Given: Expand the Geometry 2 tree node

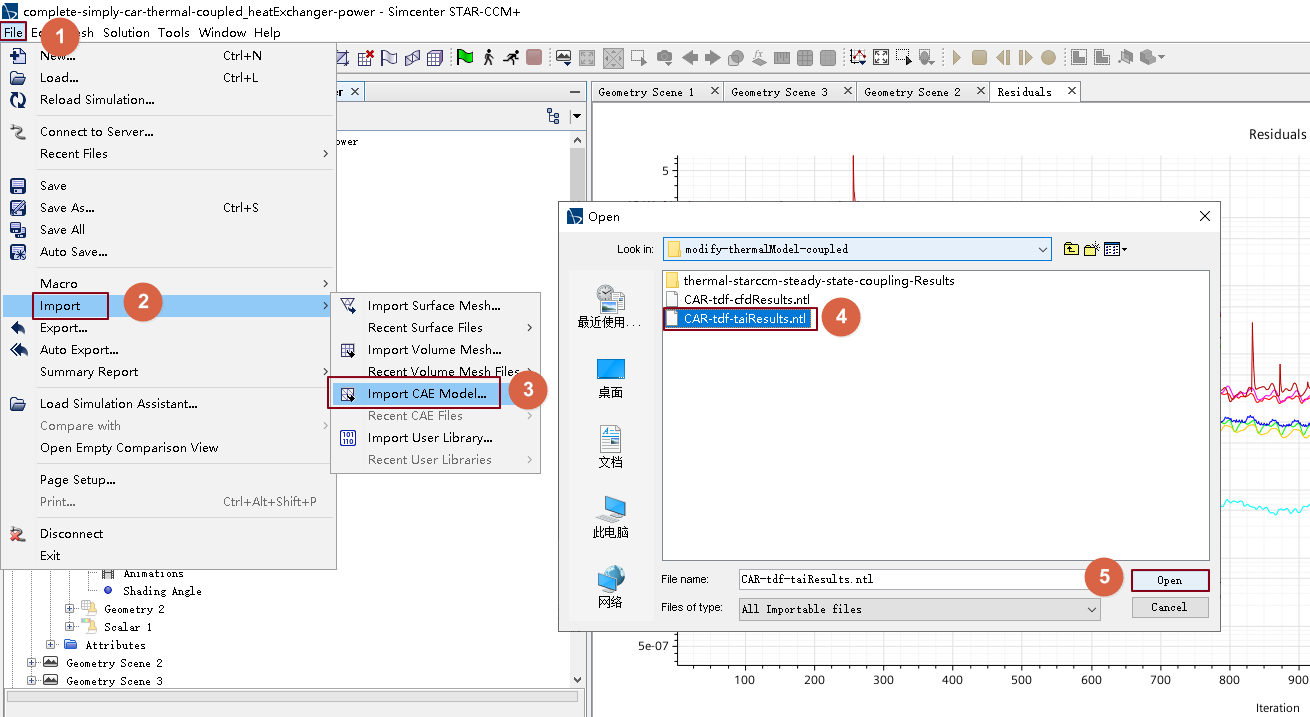Looking at the screenshot, I should click(70, 609).
